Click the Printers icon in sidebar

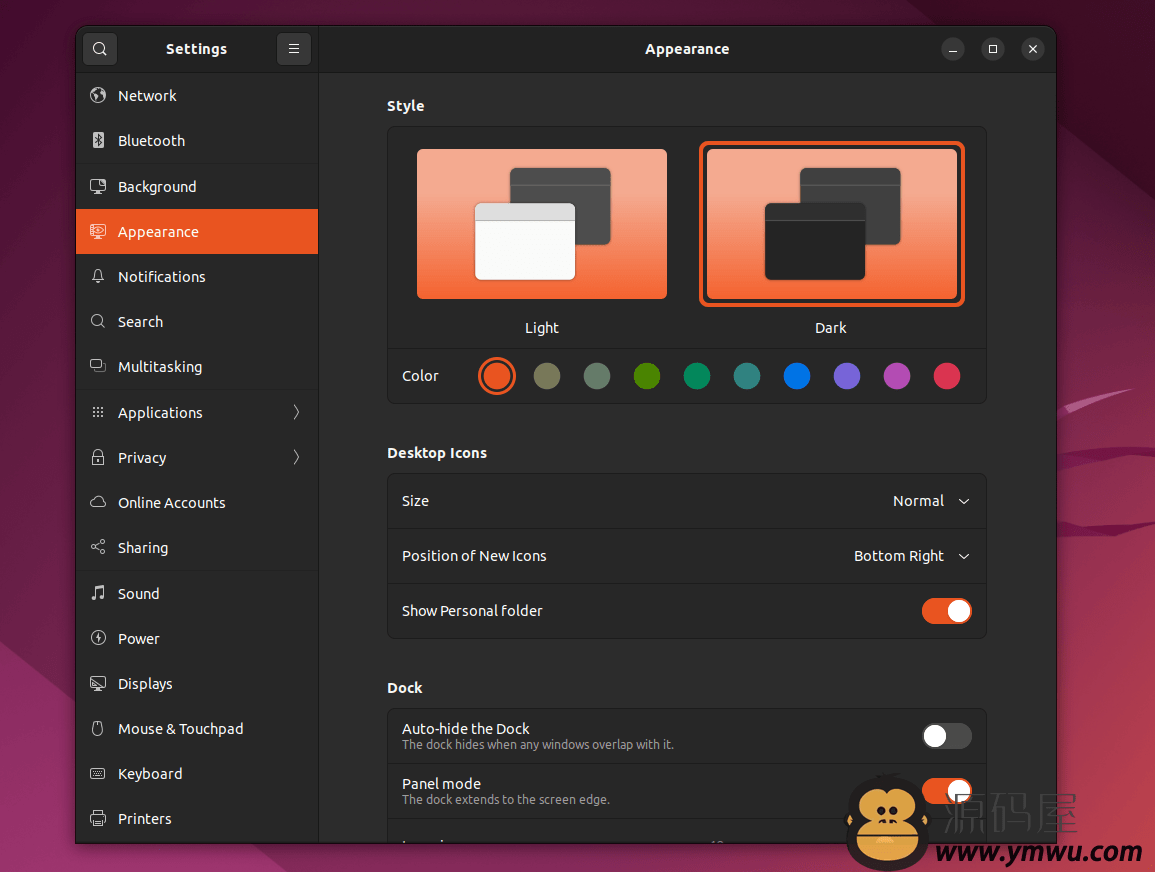pos(98,818)
